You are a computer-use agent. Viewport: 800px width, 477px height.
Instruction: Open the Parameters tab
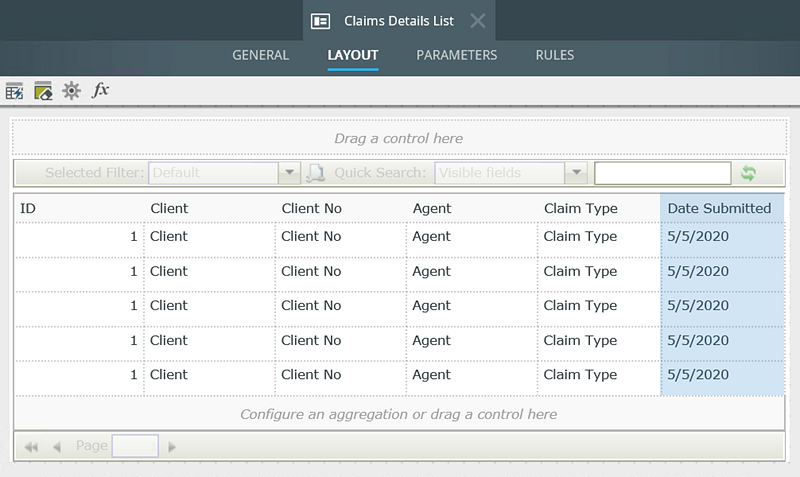point(456,55)
